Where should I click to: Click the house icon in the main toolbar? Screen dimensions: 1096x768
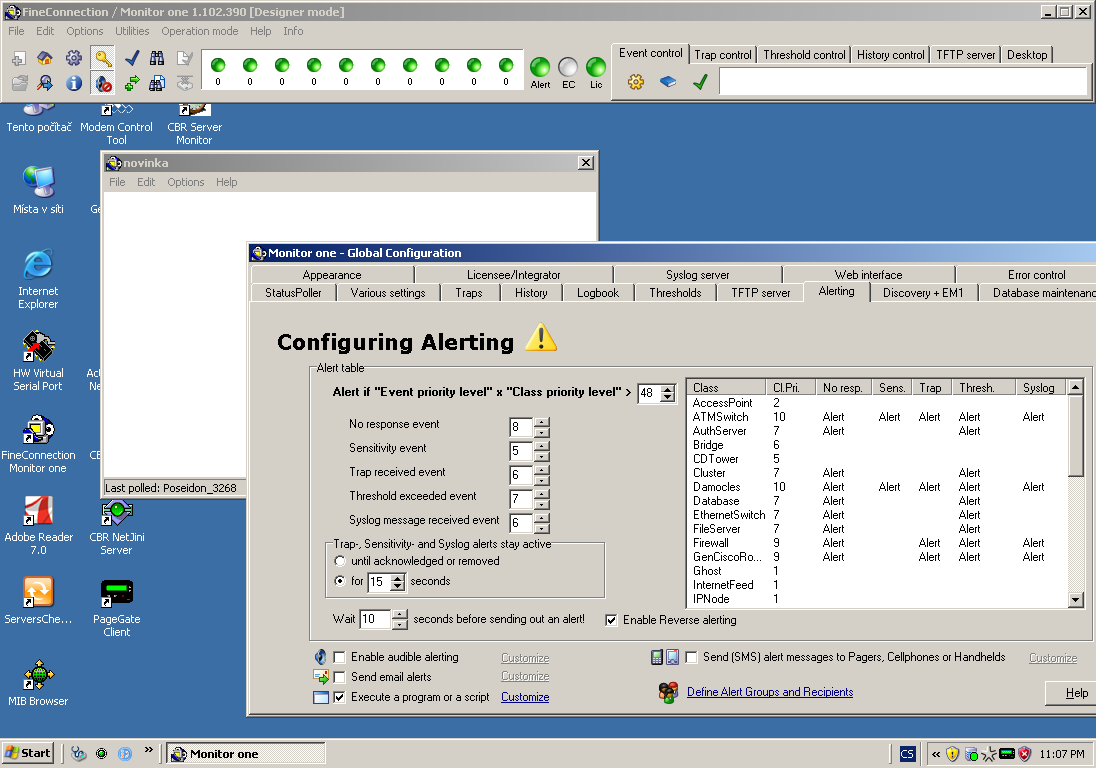[x=45, y=58]
